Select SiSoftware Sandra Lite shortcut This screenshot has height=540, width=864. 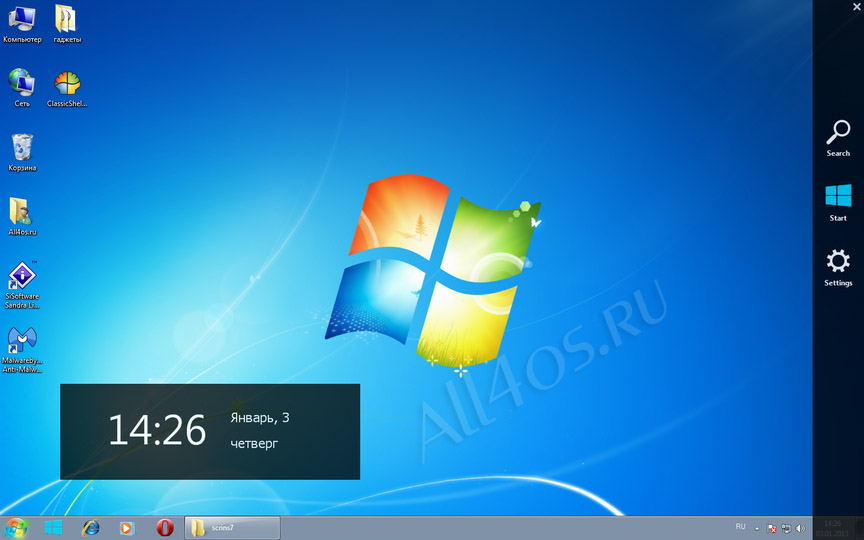coord(22,284)
